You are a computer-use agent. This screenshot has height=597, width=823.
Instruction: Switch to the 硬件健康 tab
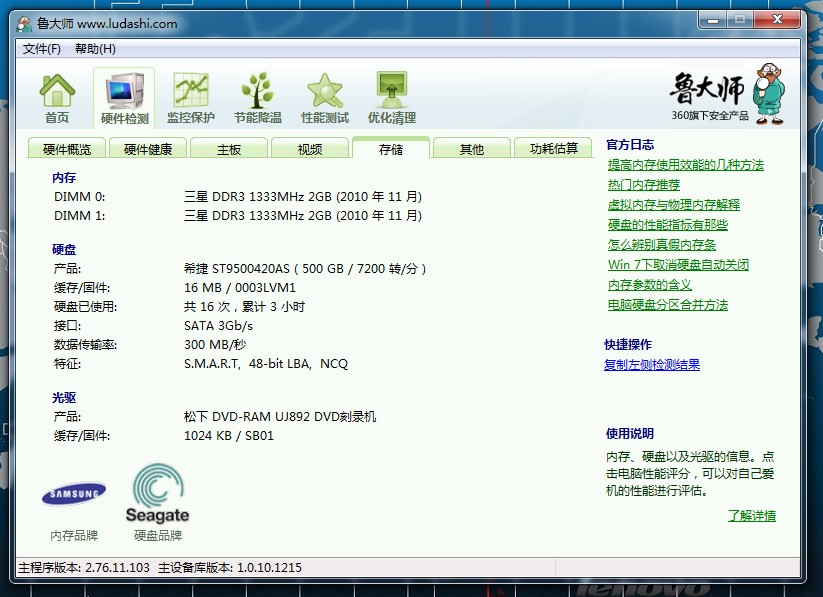coord(148,149)
